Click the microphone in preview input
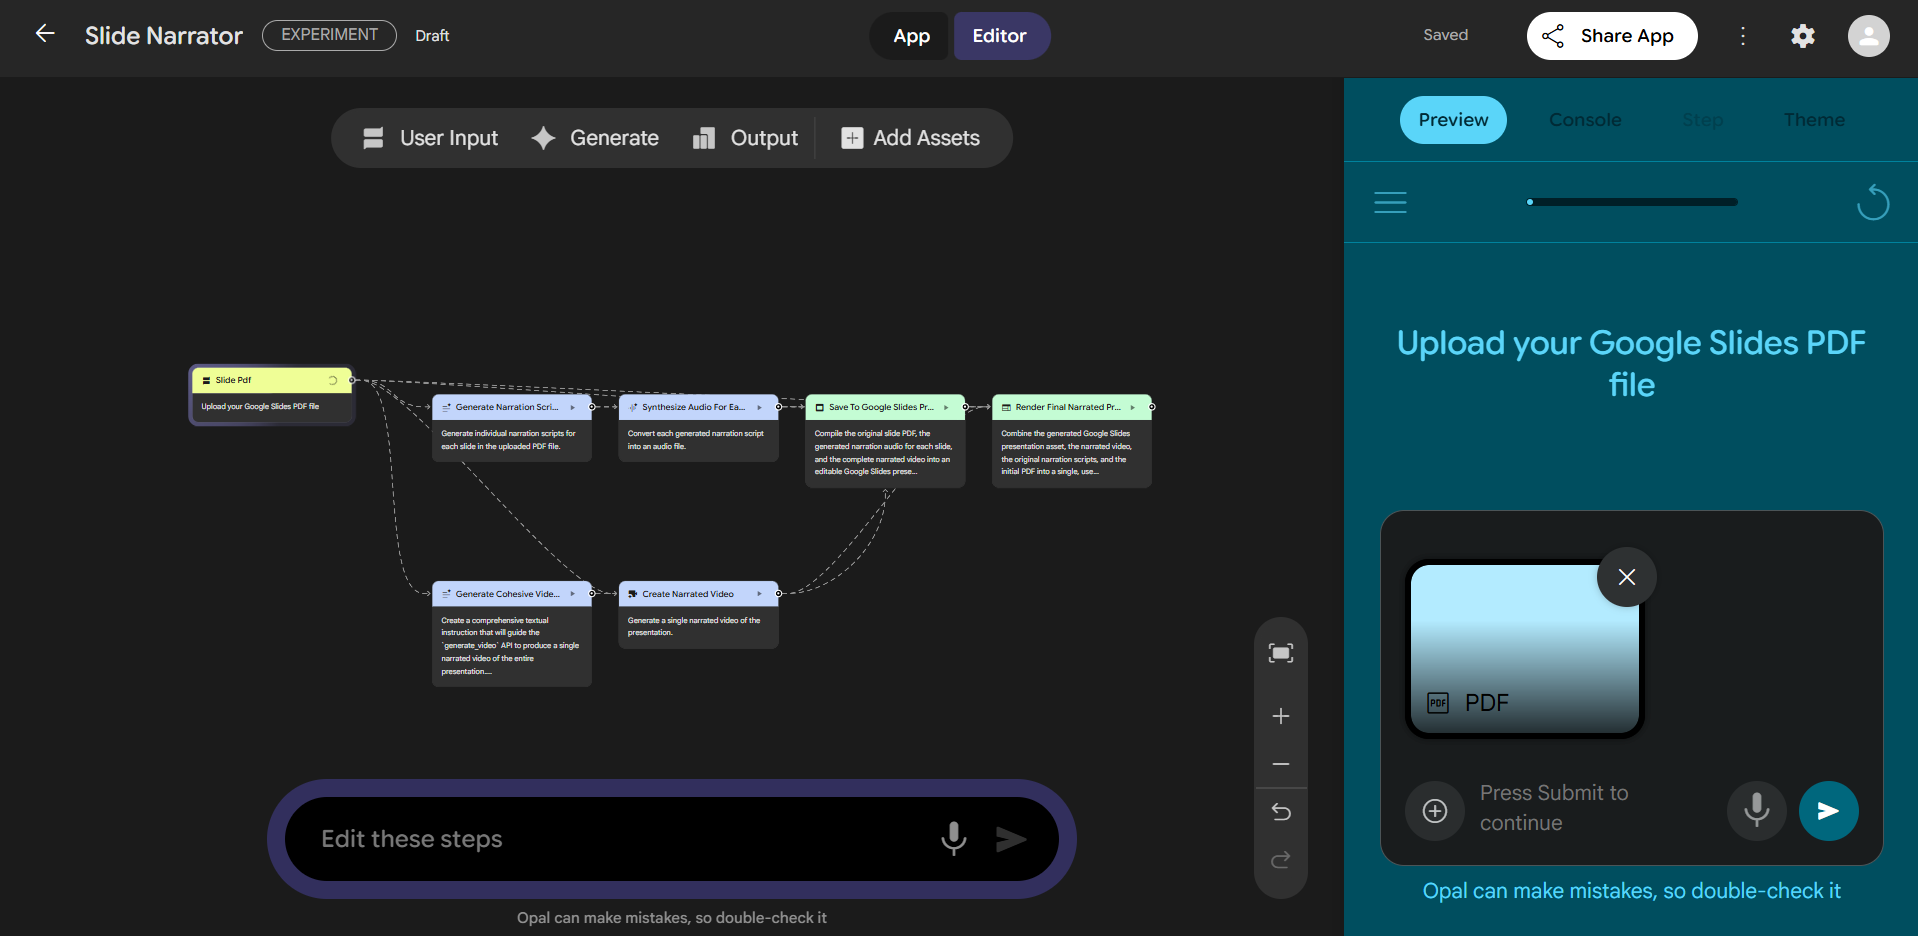 [x=1756, y=811]
